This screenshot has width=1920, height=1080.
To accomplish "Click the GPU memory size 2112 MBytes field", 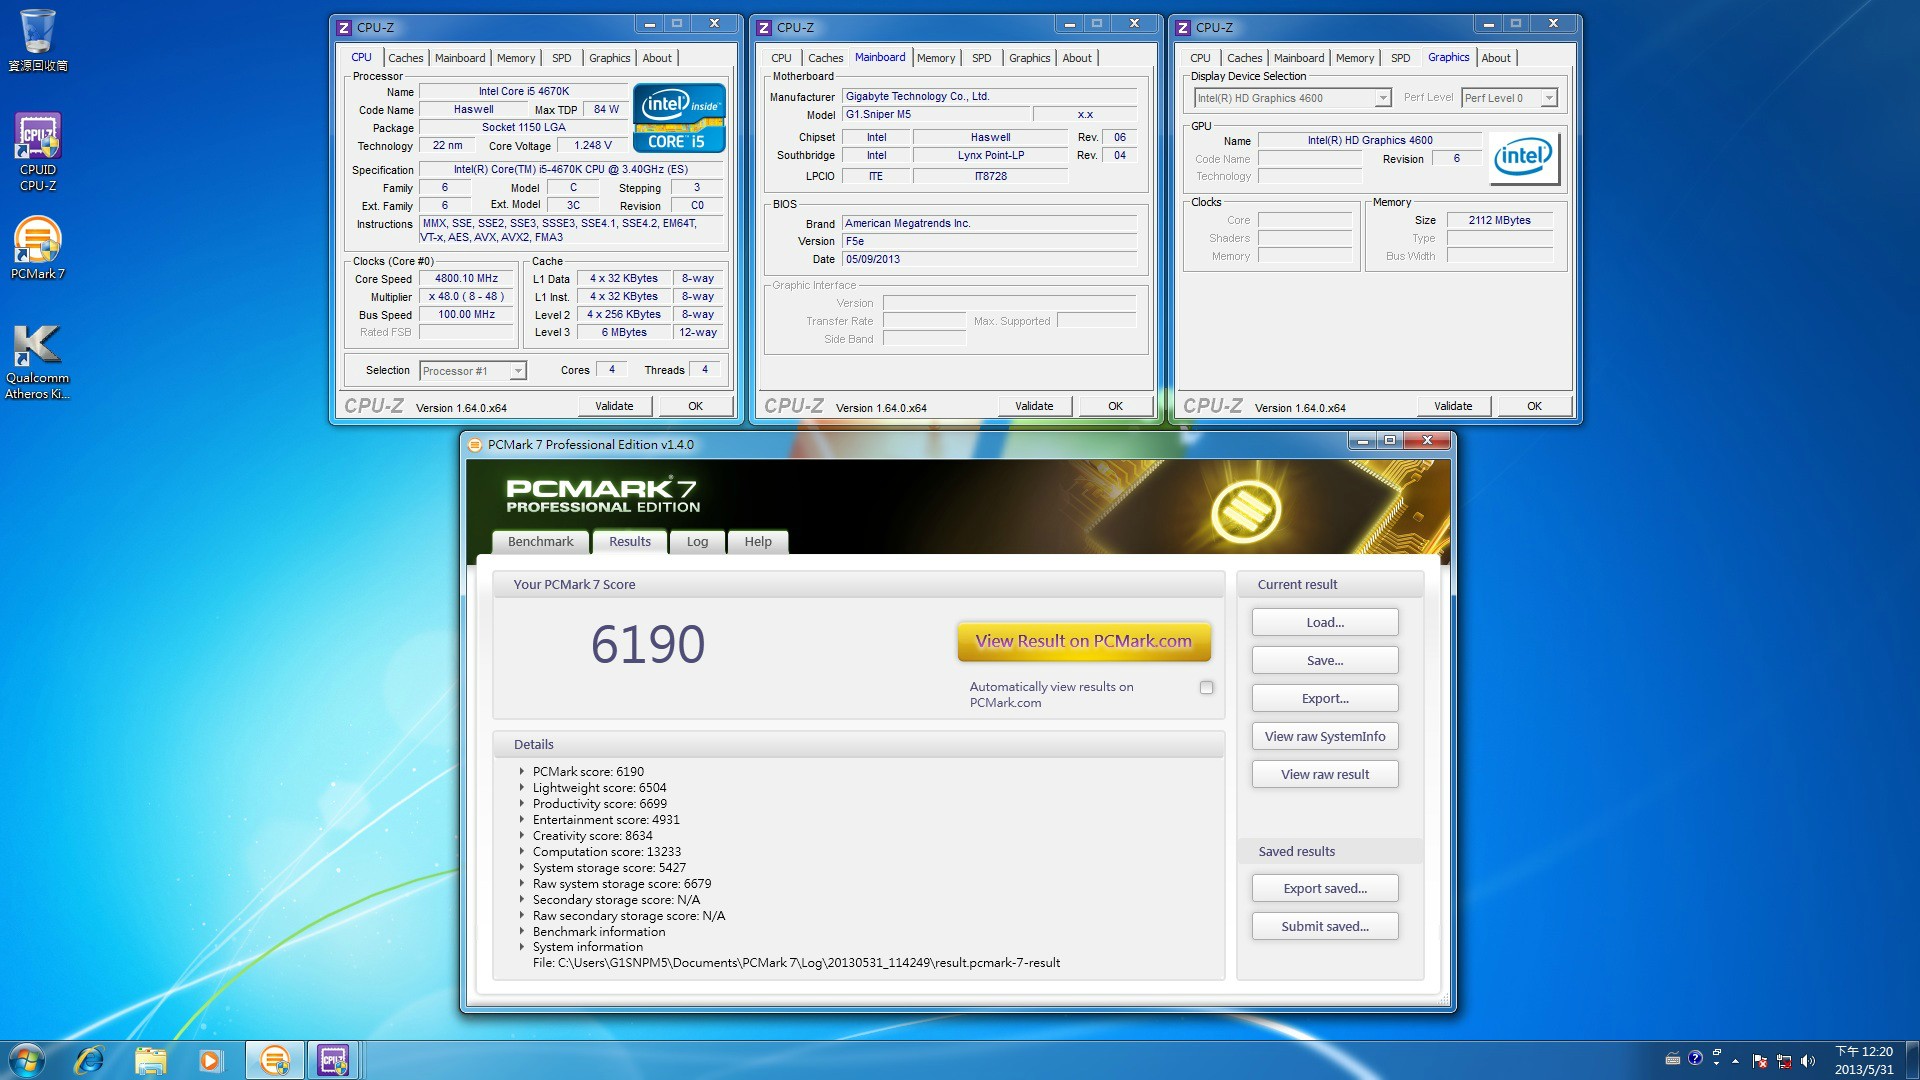I will coord(1499,220).
